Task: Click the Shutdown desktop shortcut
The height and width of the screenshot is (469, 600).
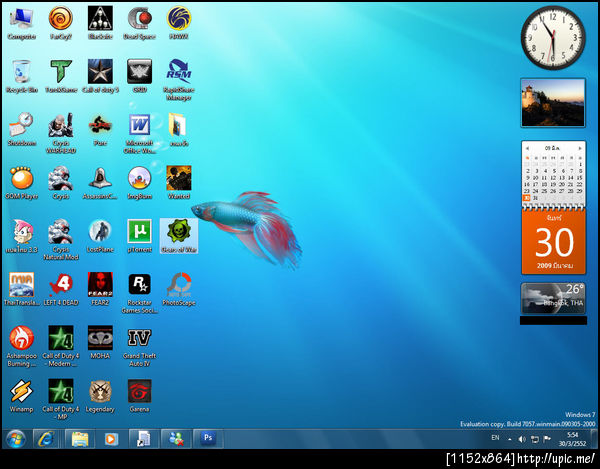Action: tap(21, 129)
